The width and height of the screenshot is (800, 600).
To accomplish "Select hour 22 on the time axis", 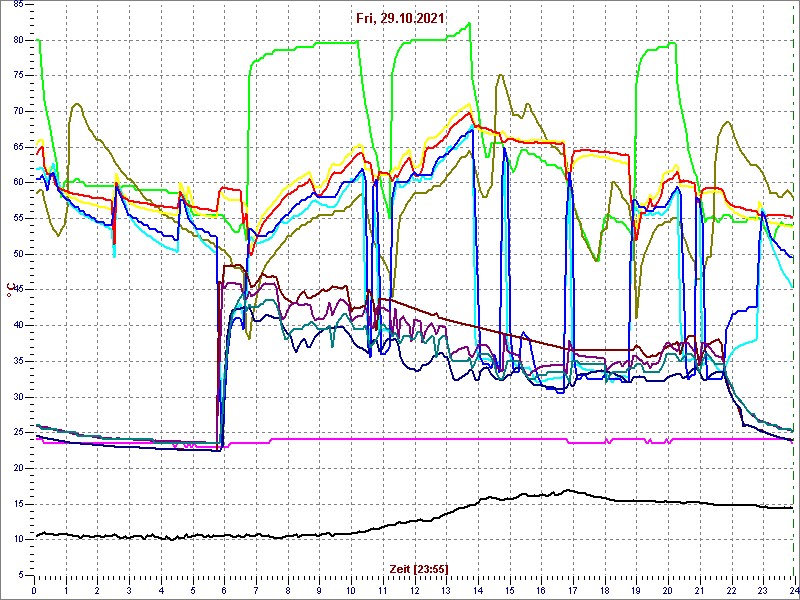I will 731,591.
